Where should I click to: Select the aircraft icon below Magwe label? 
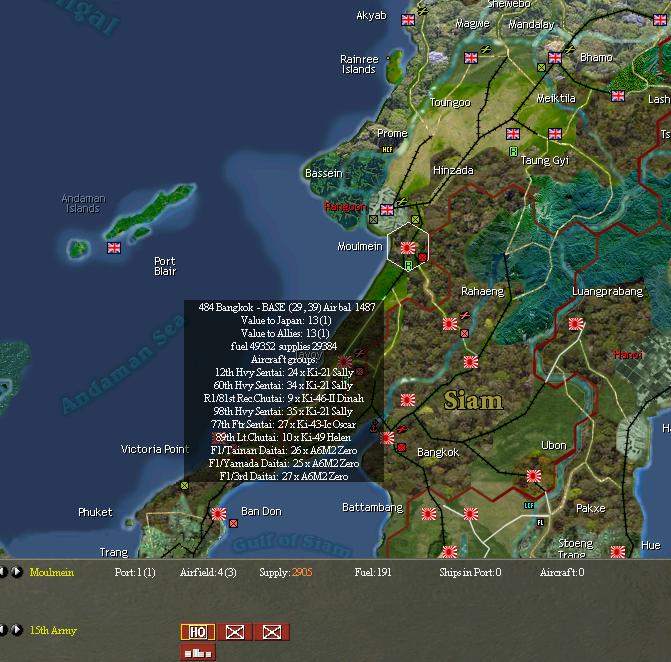click(485, 50)
